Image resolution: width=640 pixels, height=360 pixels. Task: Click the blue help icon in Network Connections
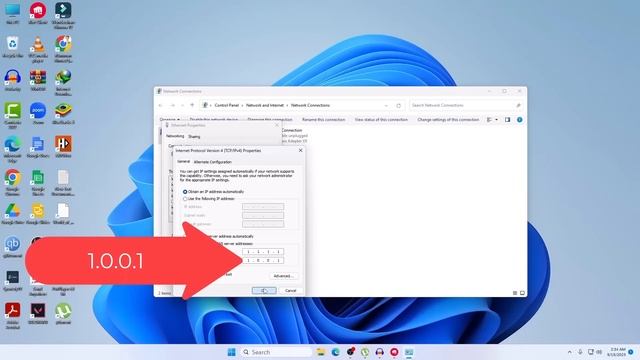click(x=520, y=120)
